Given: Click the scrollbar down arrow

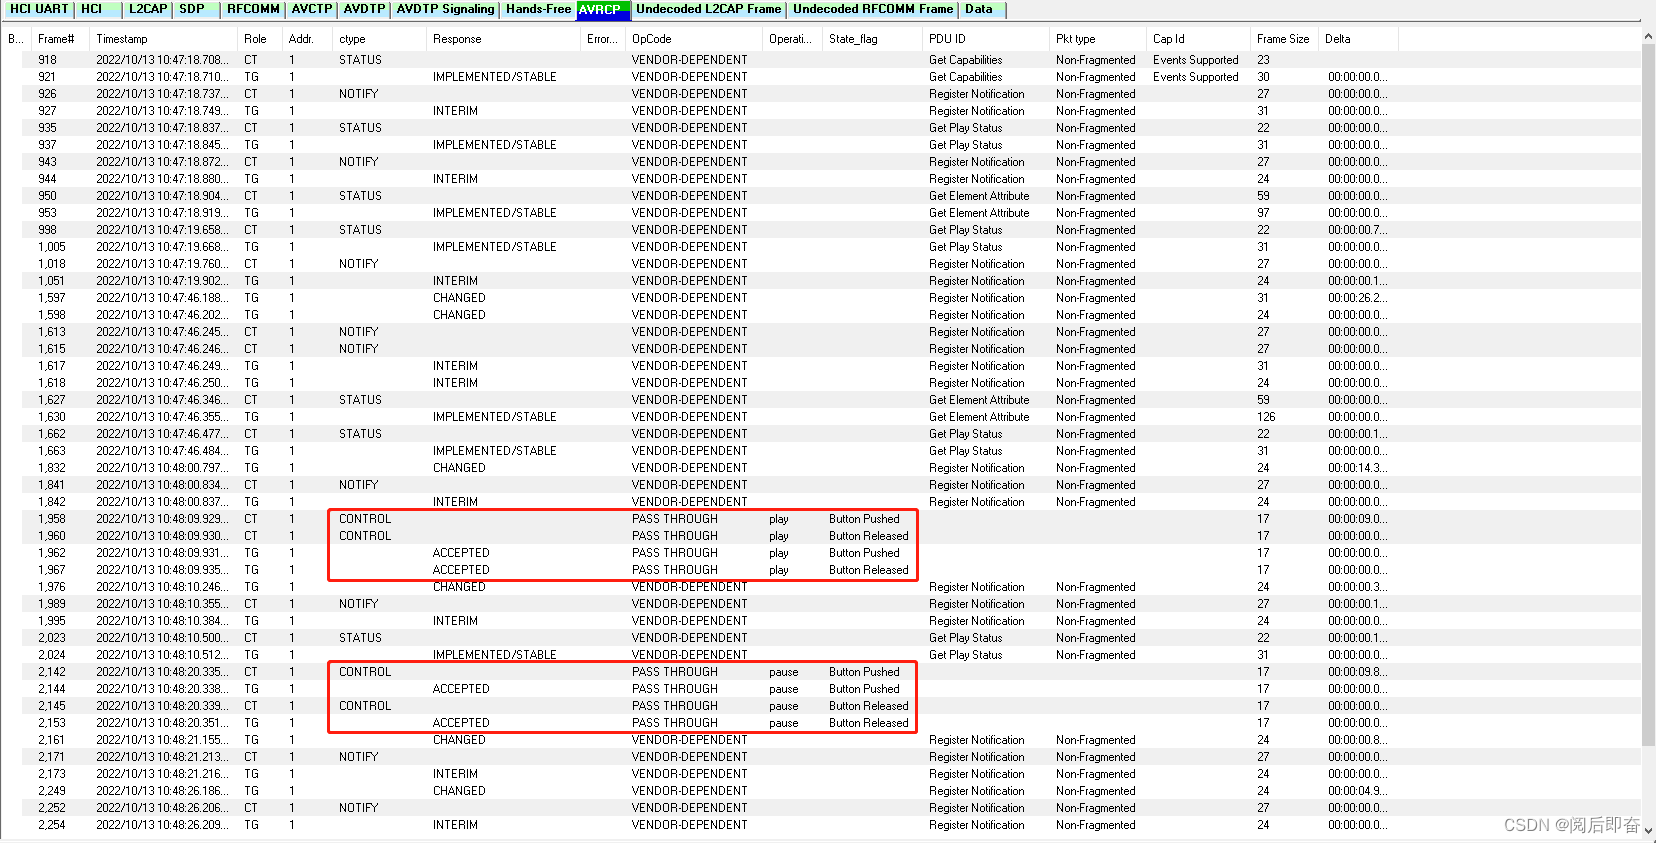Looking at the screenshot, I should coord(1648,831).
